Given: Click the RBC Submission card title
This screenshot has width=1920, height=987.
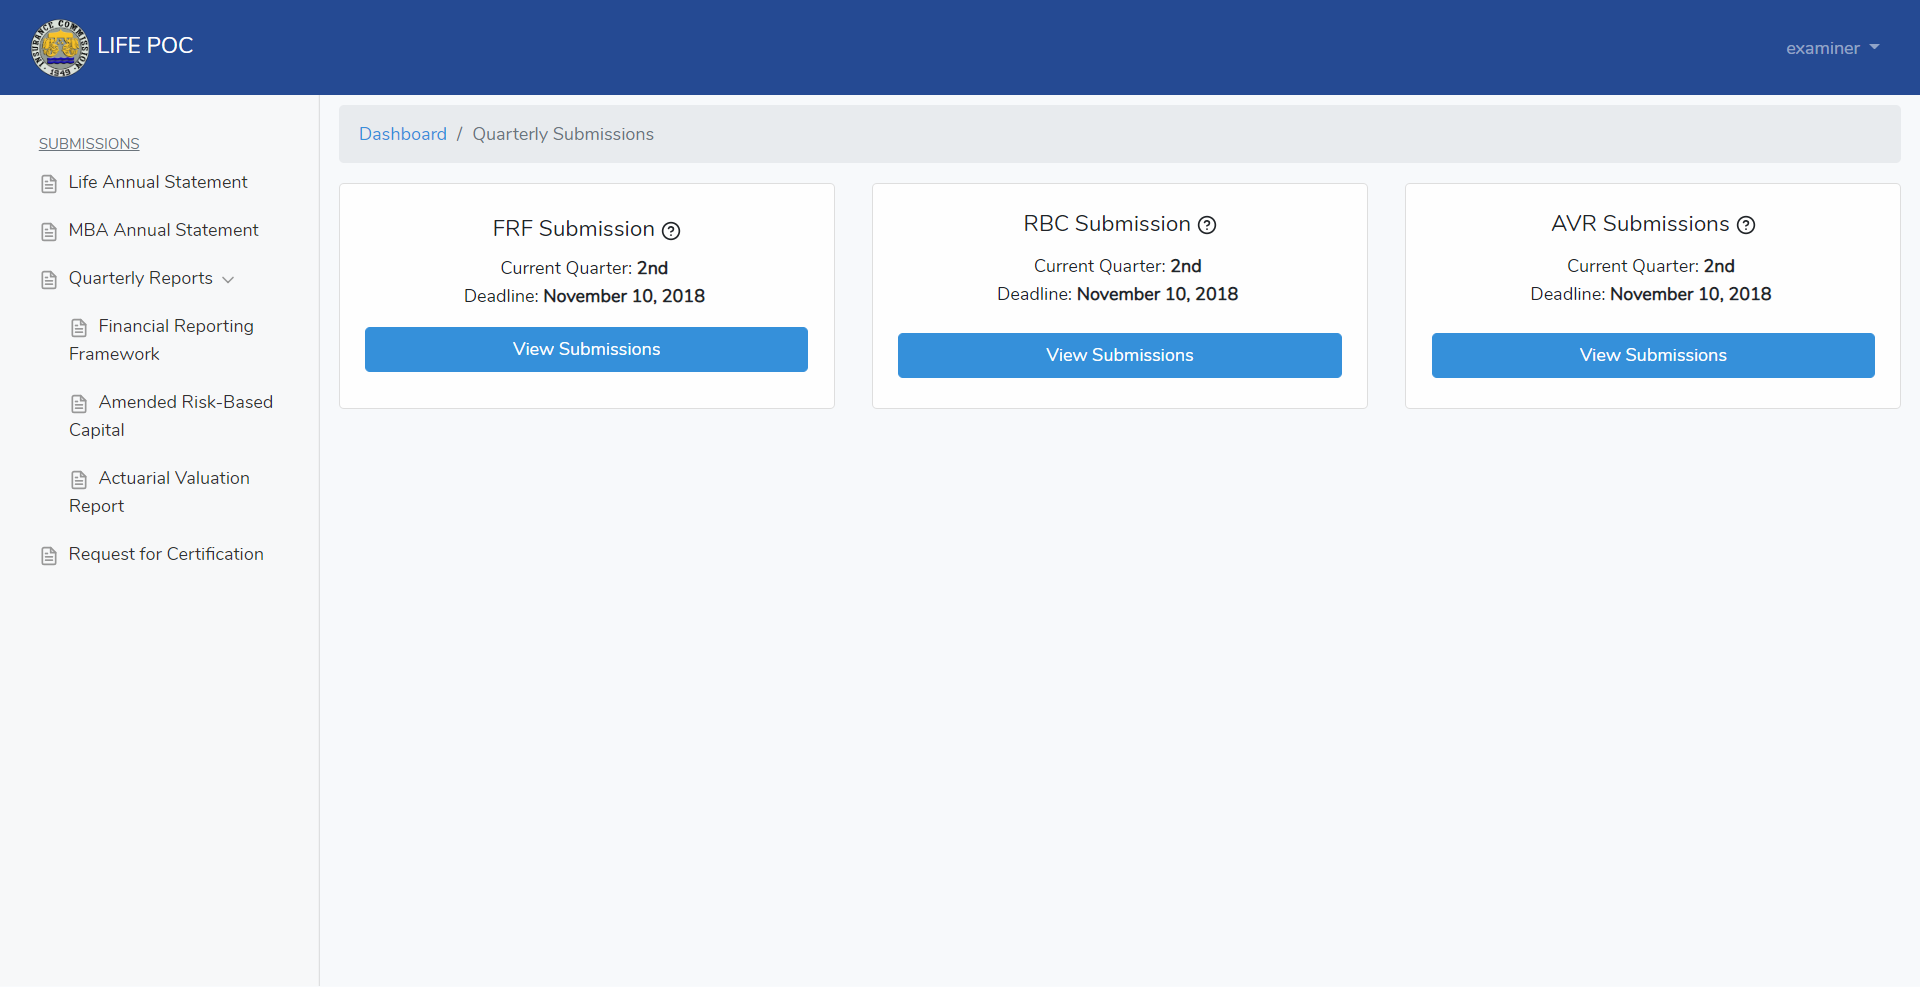Looking at the screenshot, I should 1107,224.
